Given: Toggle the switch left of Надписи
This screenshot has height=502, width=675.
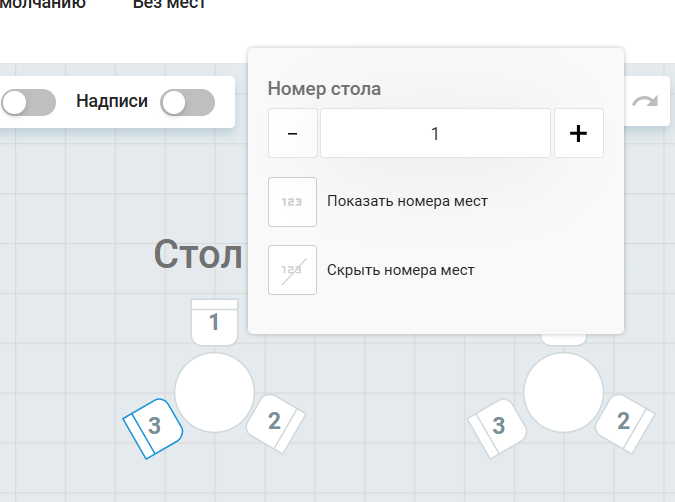Looking at the screenshot, I should point(28,102).
